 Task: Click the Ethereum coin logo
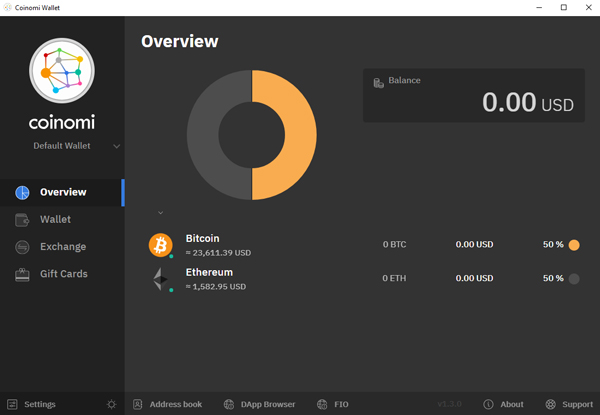pos(160,279)
